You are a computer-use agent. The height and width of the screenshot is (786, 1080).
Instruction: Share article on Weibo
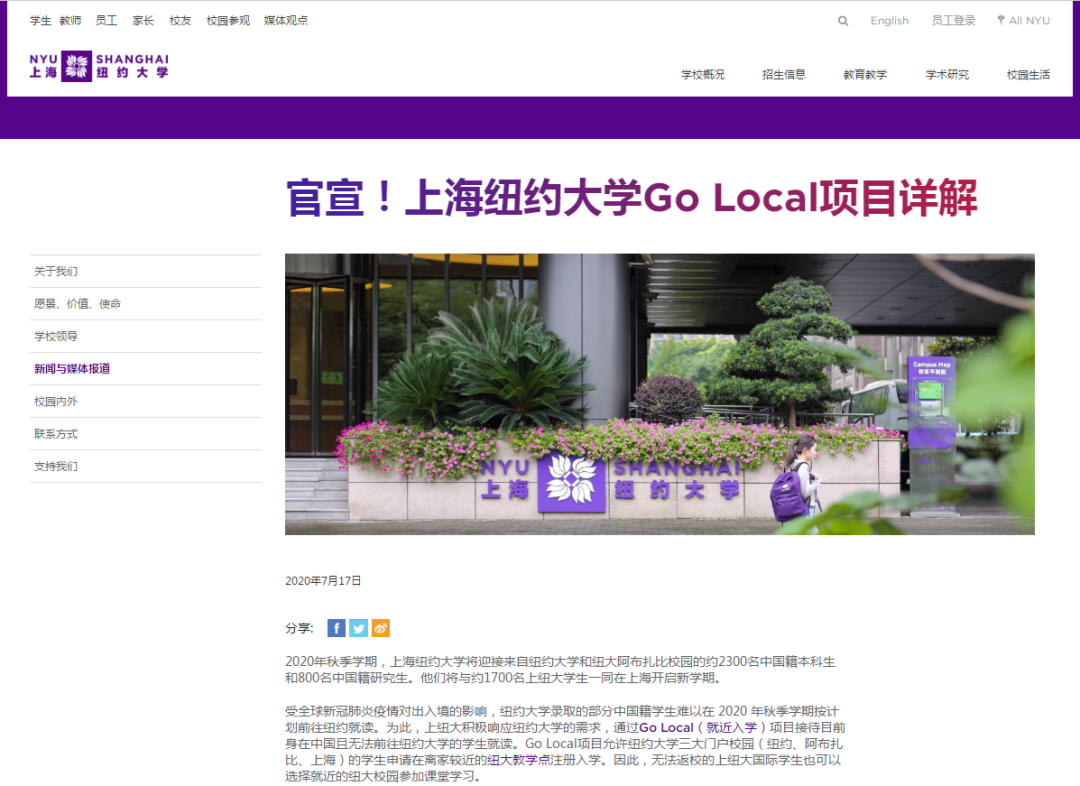(x=380, y=628)
